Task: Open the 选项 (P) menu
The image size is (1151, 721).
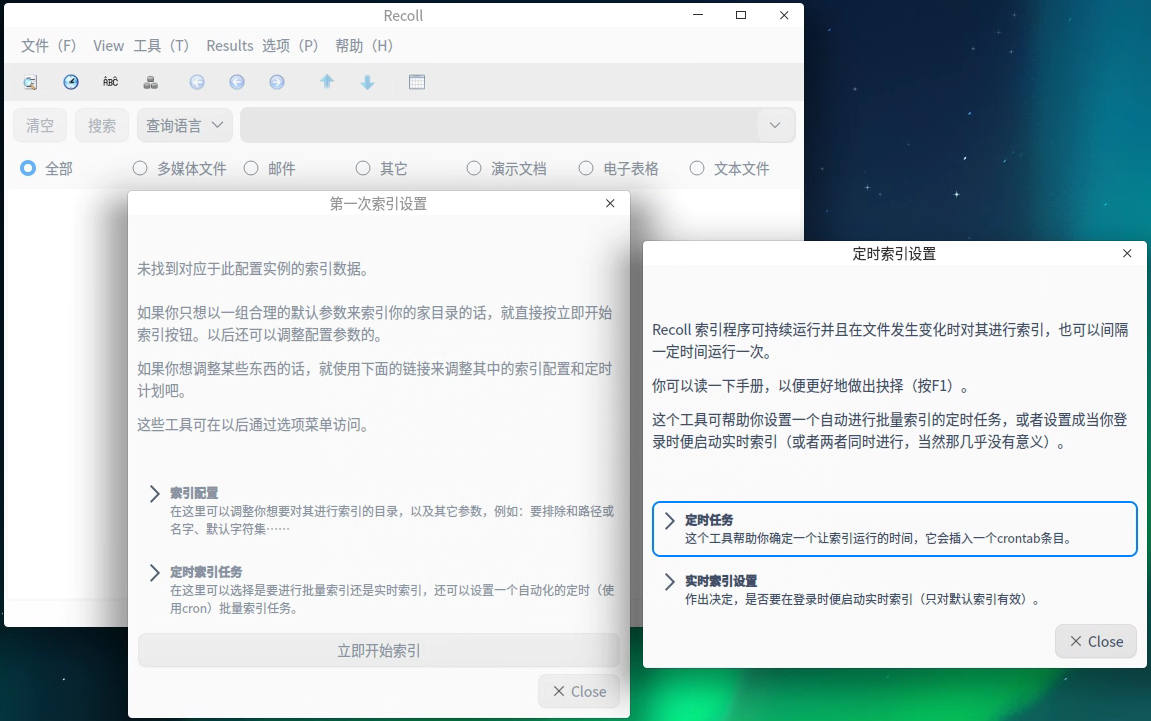Action: click(290, 46)
